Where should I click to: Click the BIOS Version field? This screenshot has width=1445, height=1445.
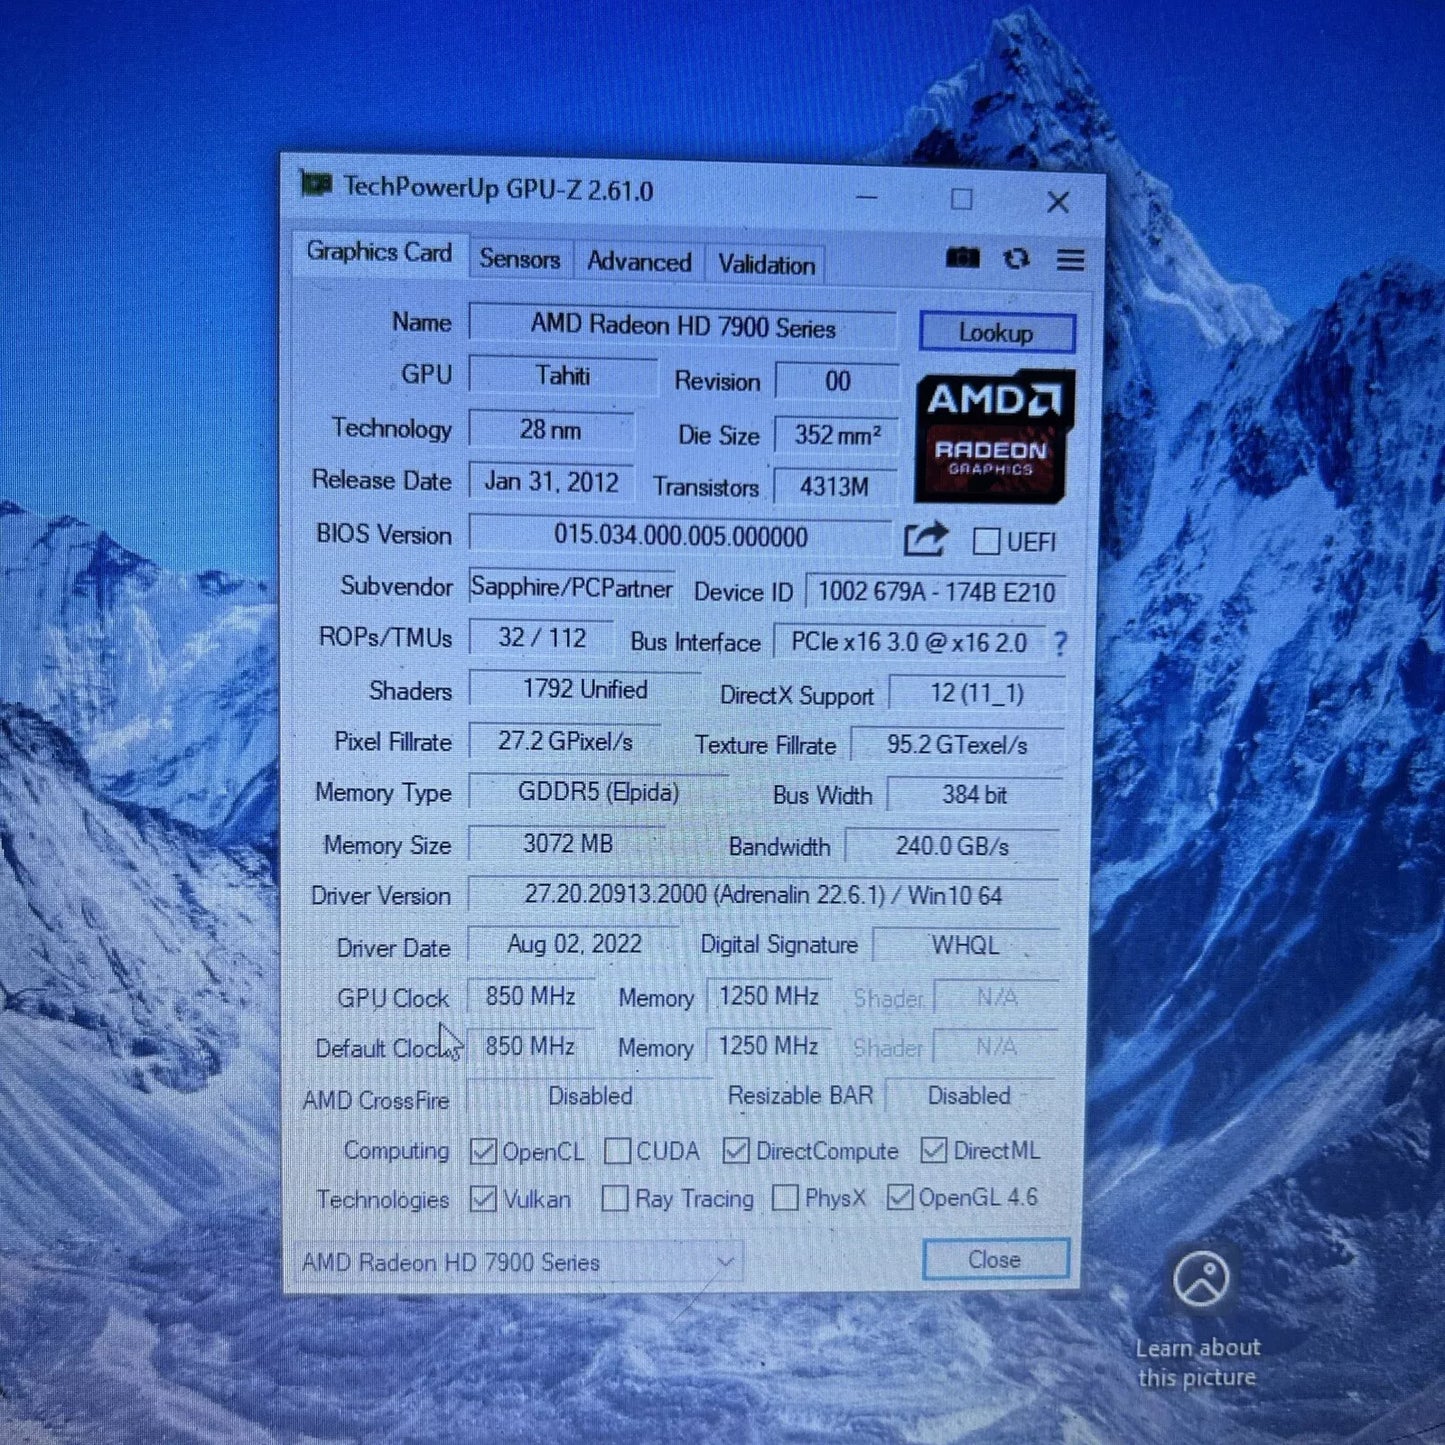pos(680,536)
